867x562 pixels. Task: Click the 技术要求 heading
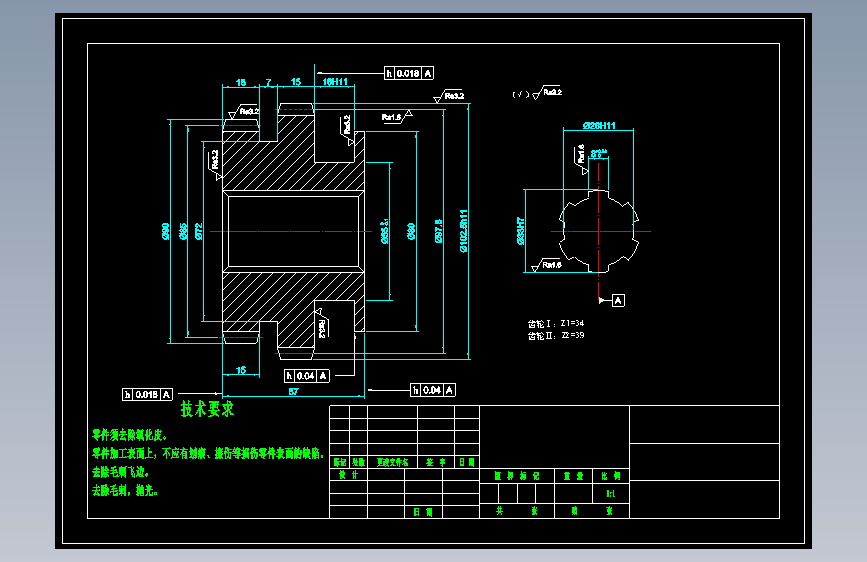[x=207, y=409]
